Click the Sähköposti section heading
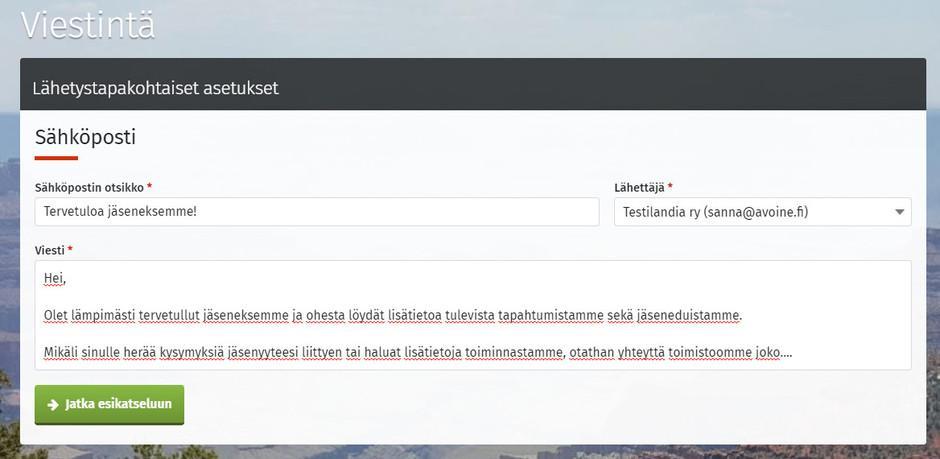Screen dimensions: 940x459 click(85, 137)
